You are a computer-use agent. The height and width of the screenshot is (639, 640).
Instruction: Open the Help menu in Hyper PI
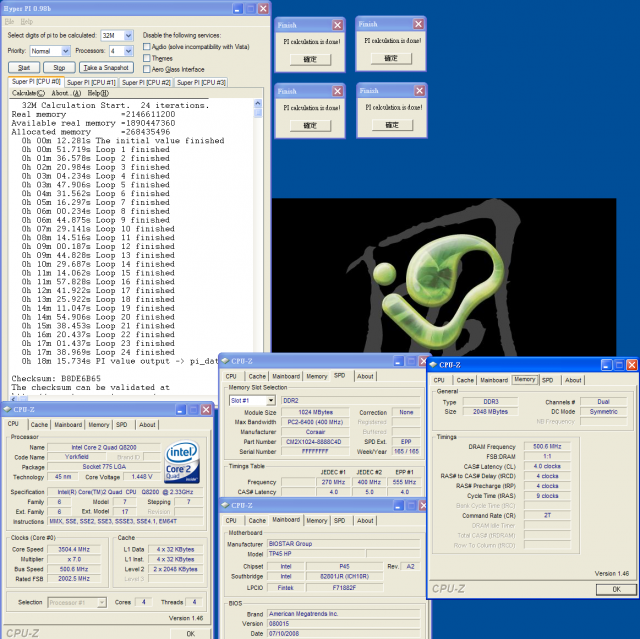pyautogui.click(x=27, y=22)
